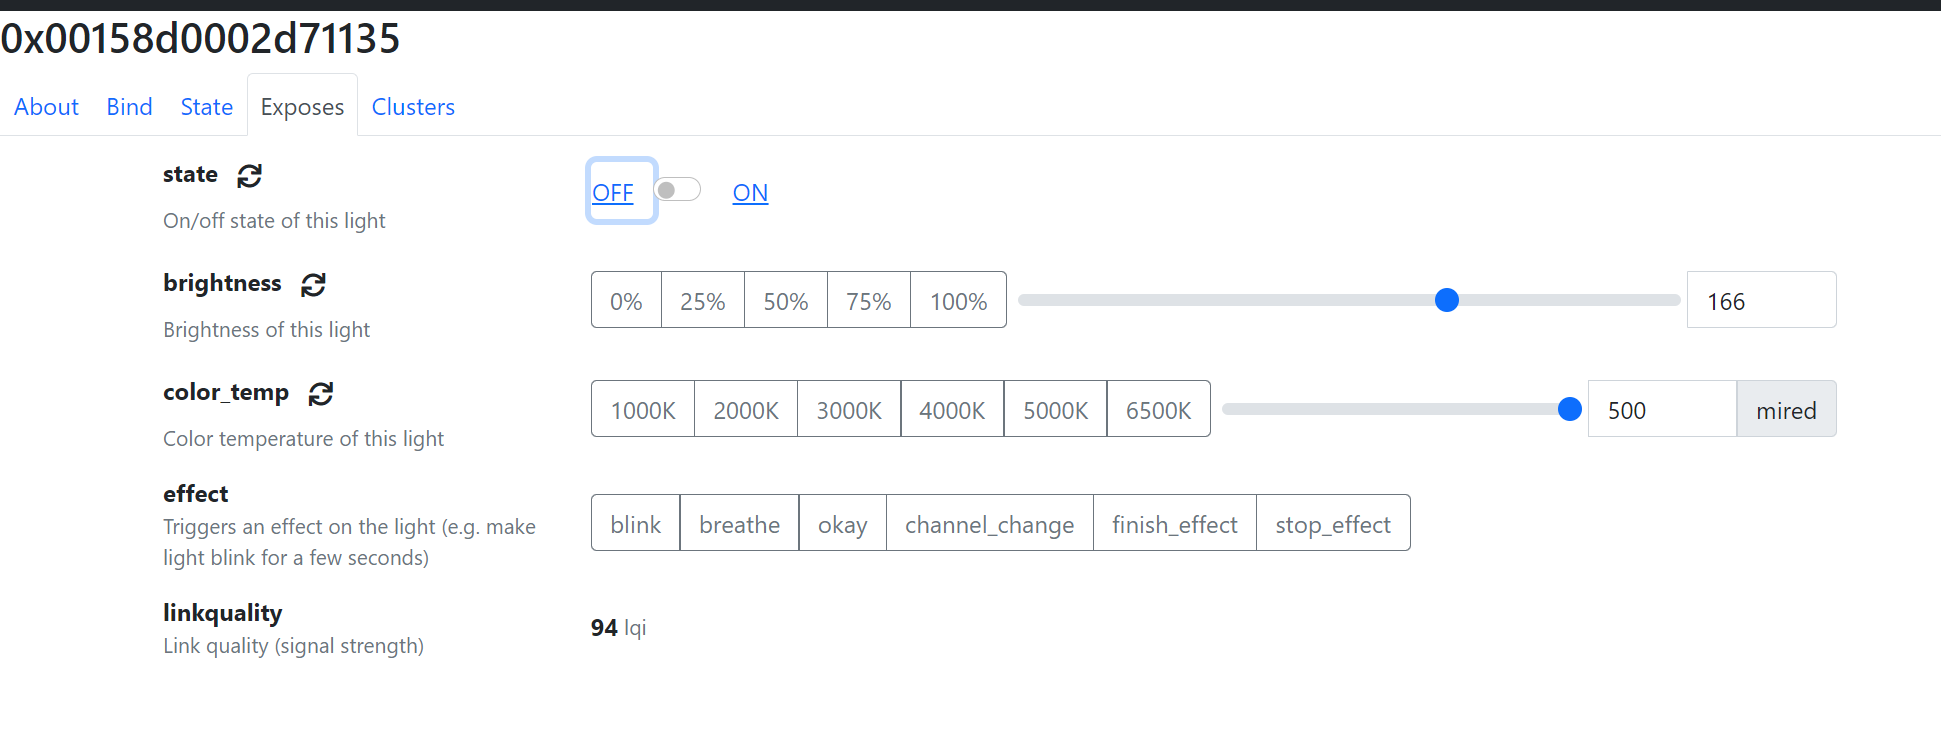Start the breathe effect
1941x756 pixels.
pyautogui.click(x=739, y=524)
